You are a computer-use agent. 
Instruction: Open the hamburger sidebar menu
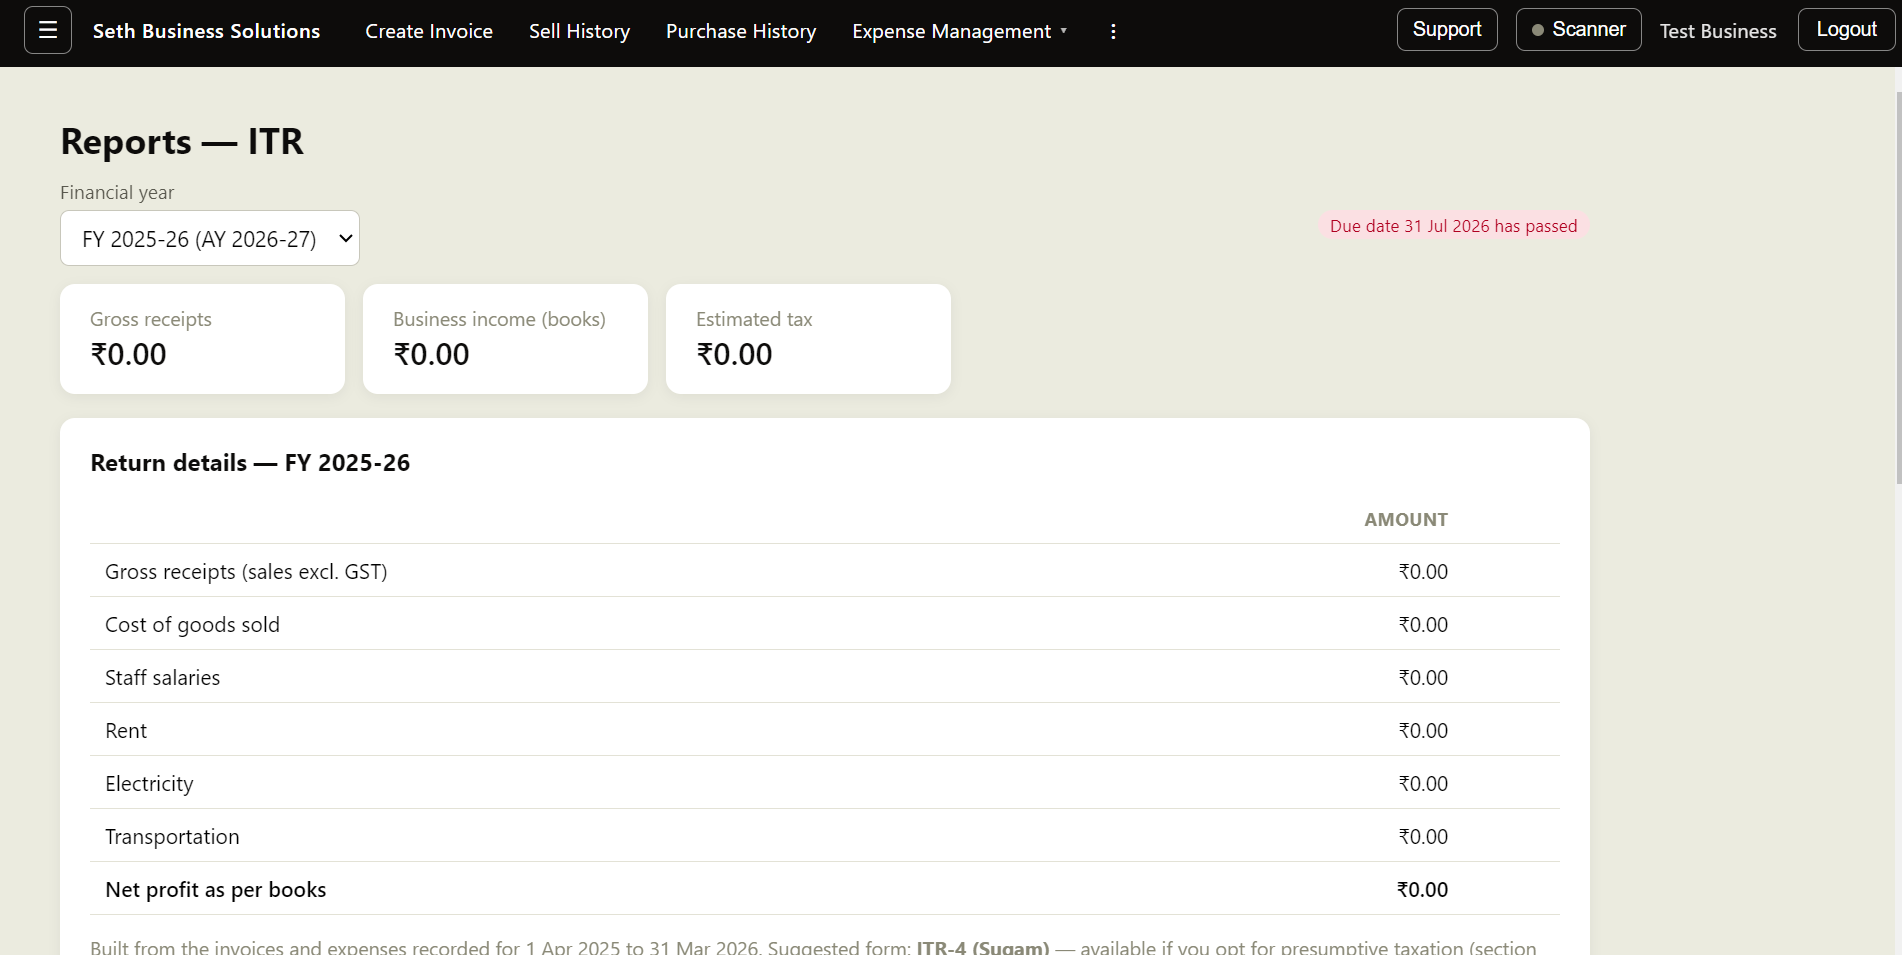click(x=47, y=30)
